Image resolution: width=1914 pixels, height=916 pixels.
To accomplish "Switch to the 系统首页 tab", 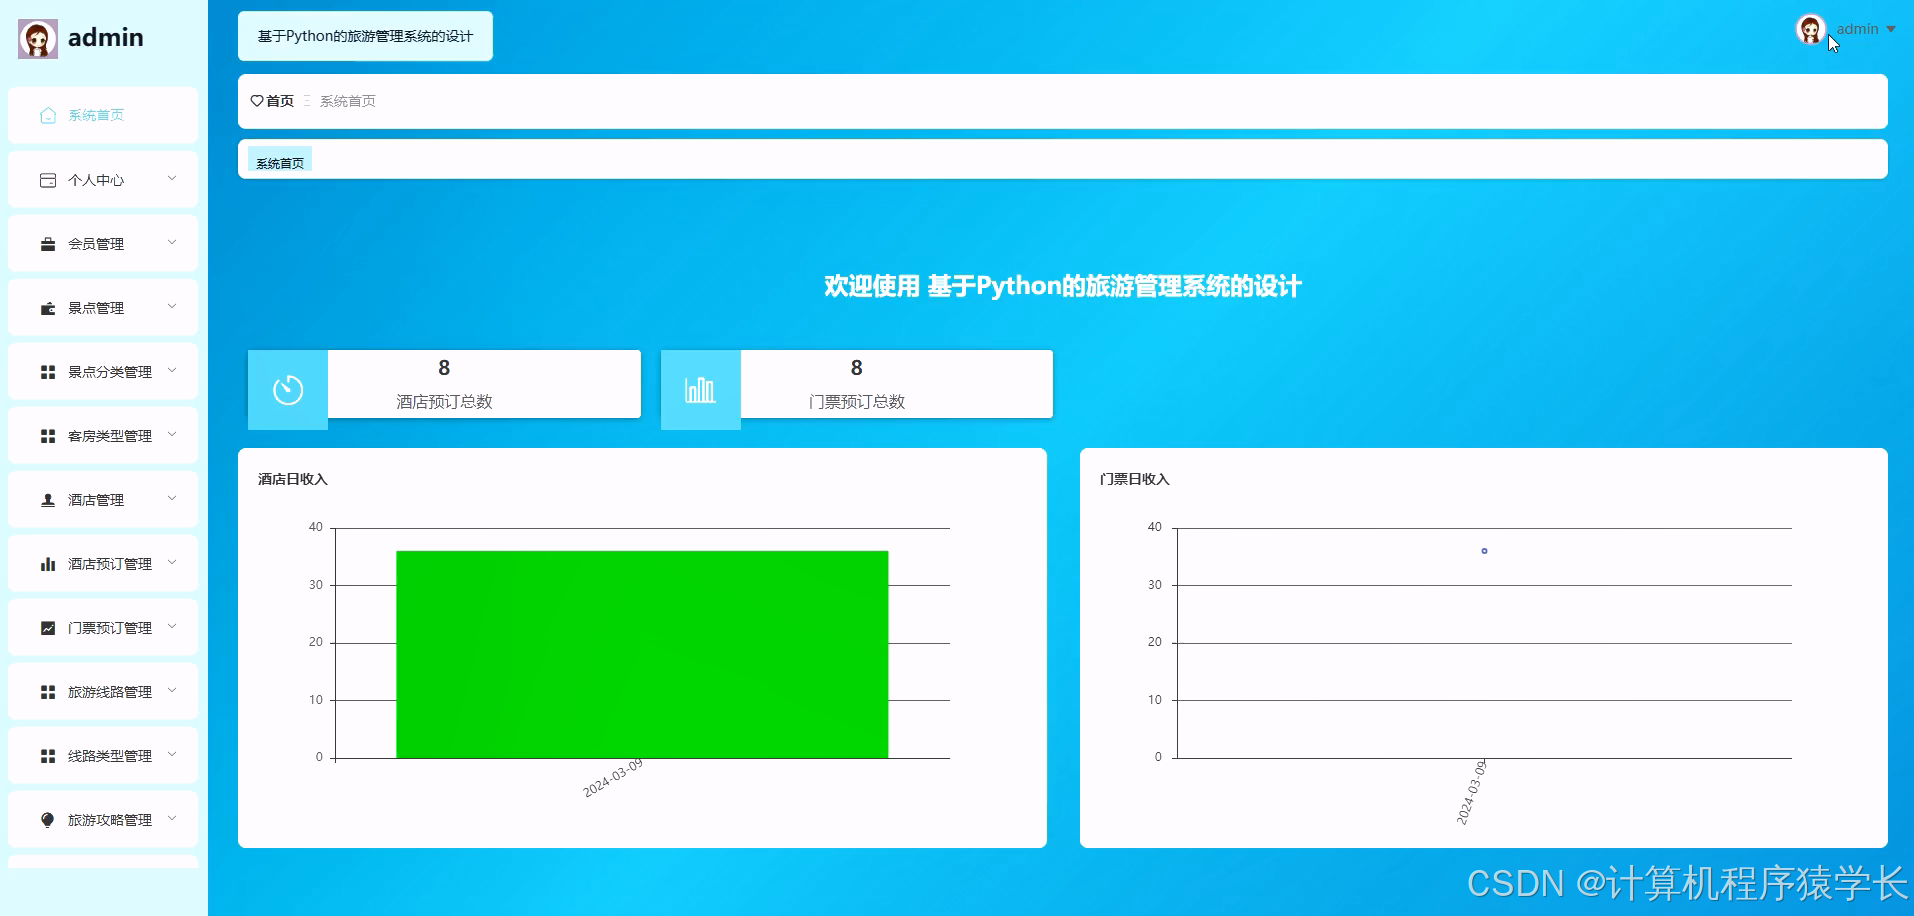I will click(x=279, y=160).
